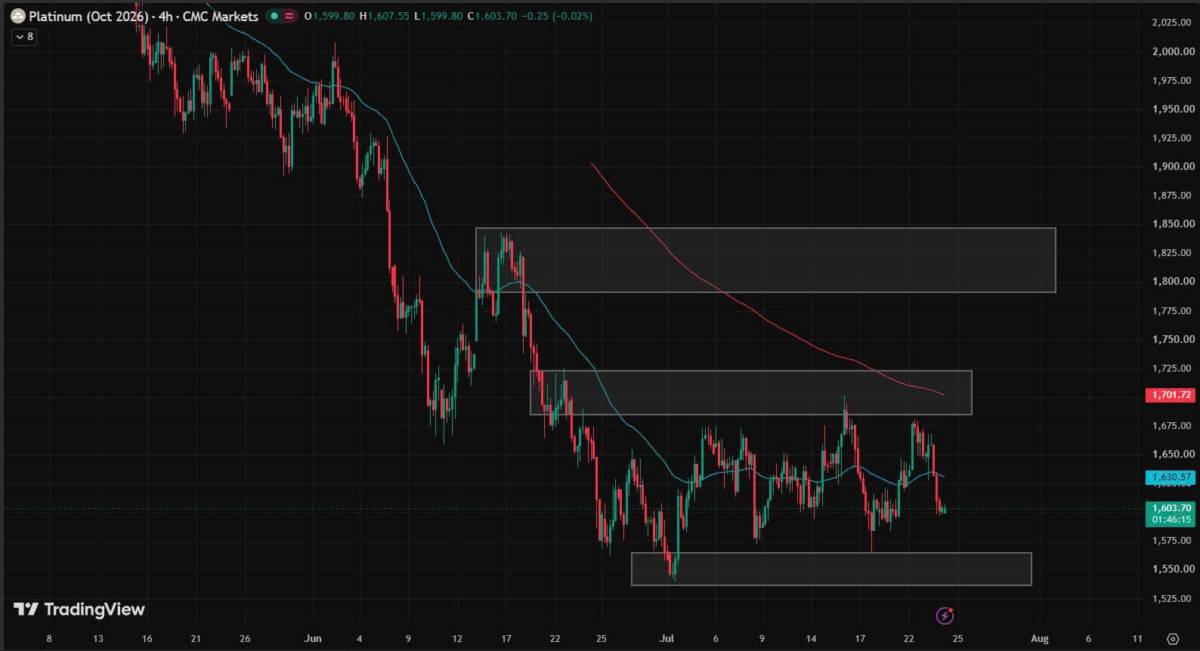Click the red 1,701.72 price label
1200x651 pixels.
pyautogui.click(x=1172, y=395)
